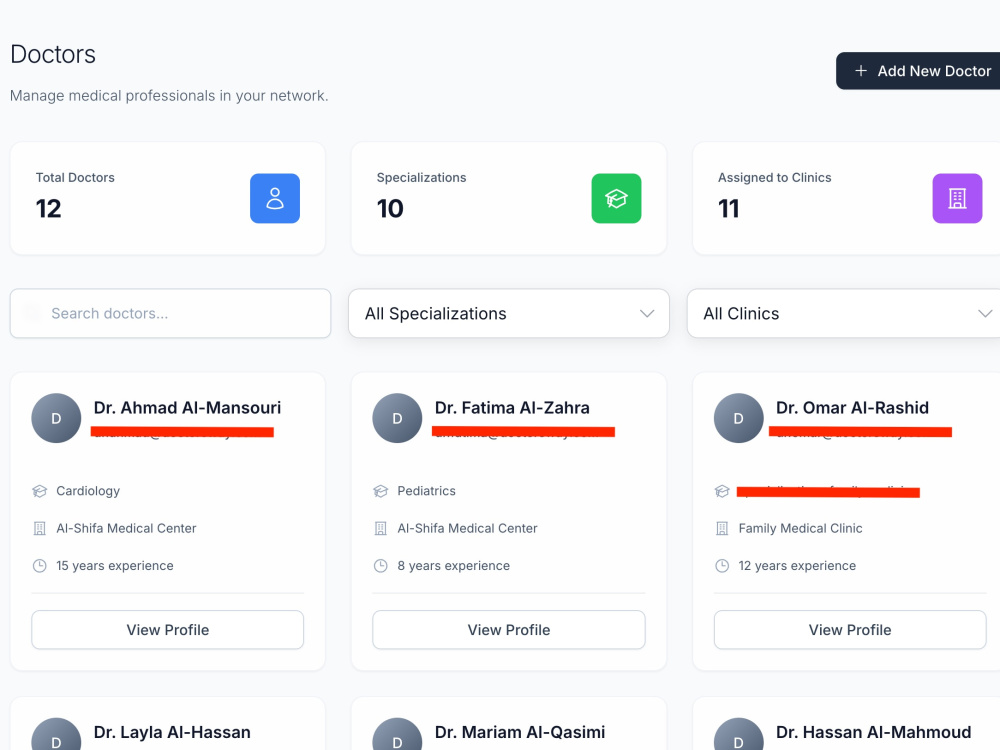Click the Dr. Omar Al-Rashid name
1000x750 pixels.
(x=852, y=408)
